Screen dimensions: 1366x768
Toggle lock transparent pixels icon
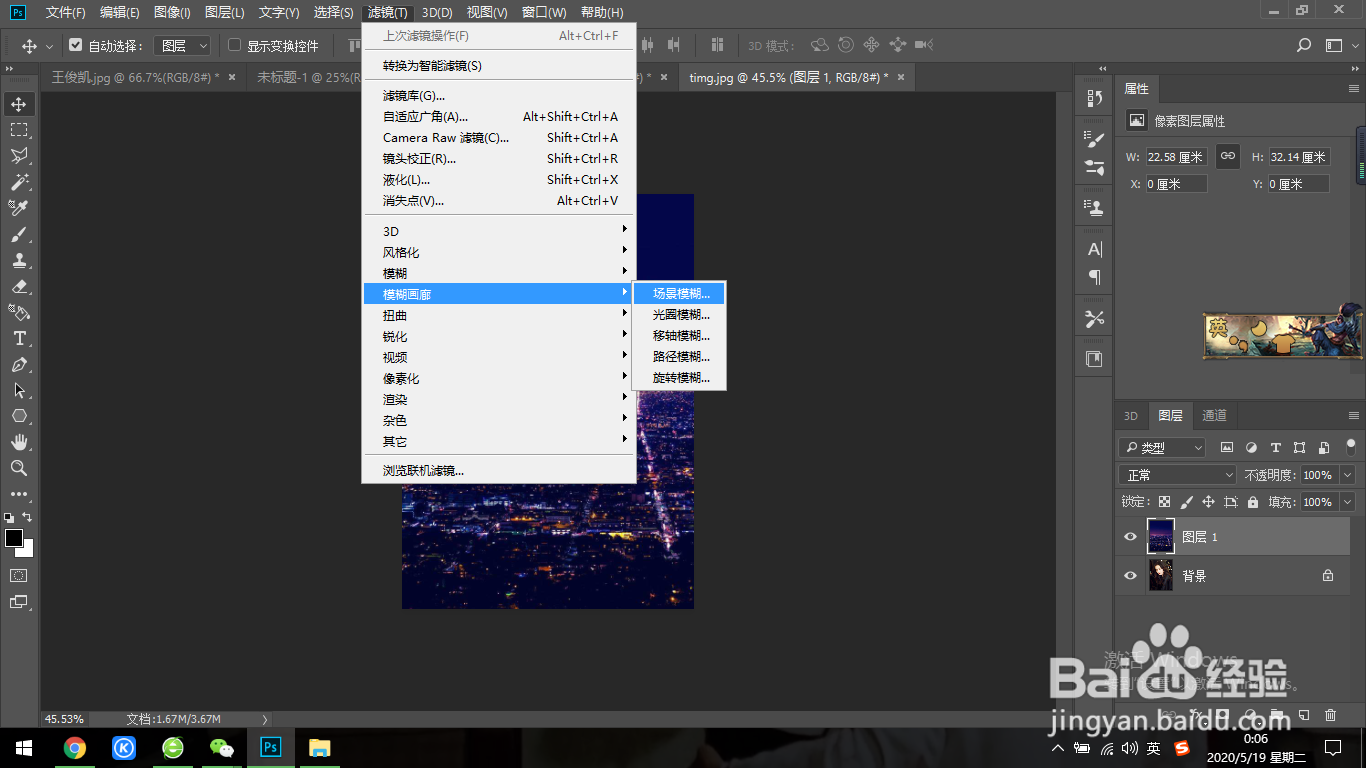pyautogui.click(x=1164, y=502)
